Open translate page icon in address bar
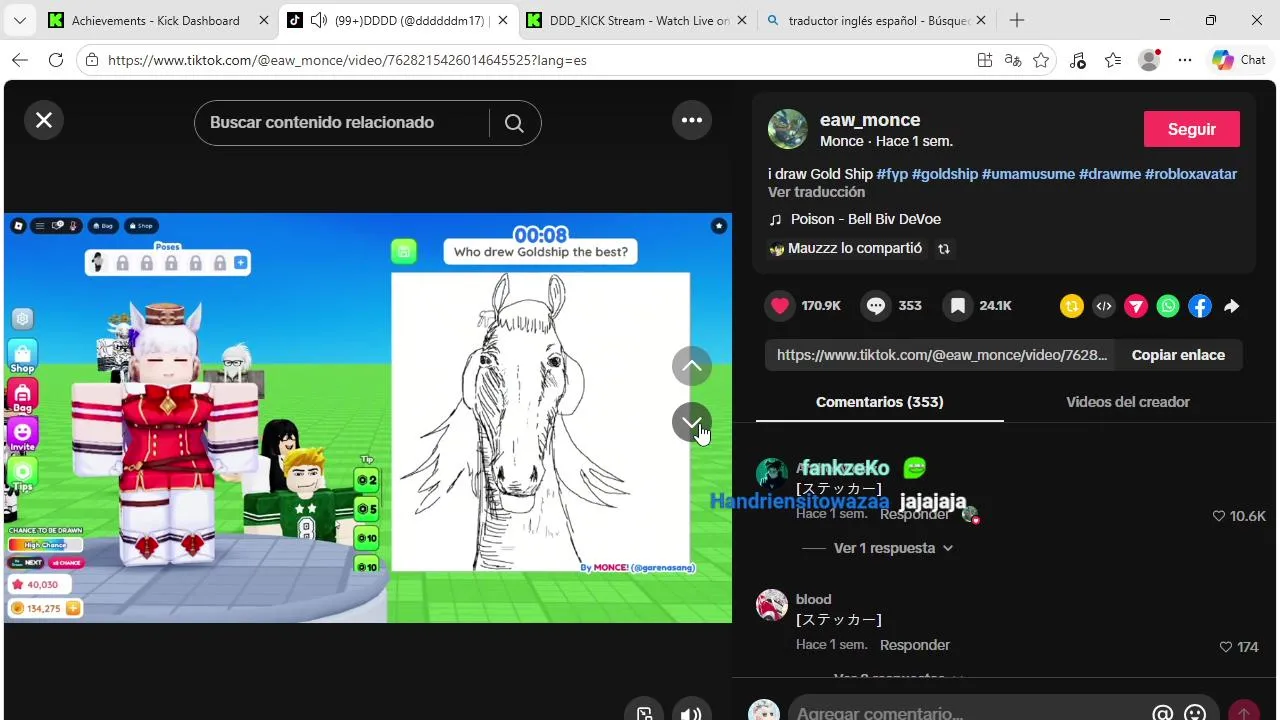 pyautogui.click(x=1013, y=60)
